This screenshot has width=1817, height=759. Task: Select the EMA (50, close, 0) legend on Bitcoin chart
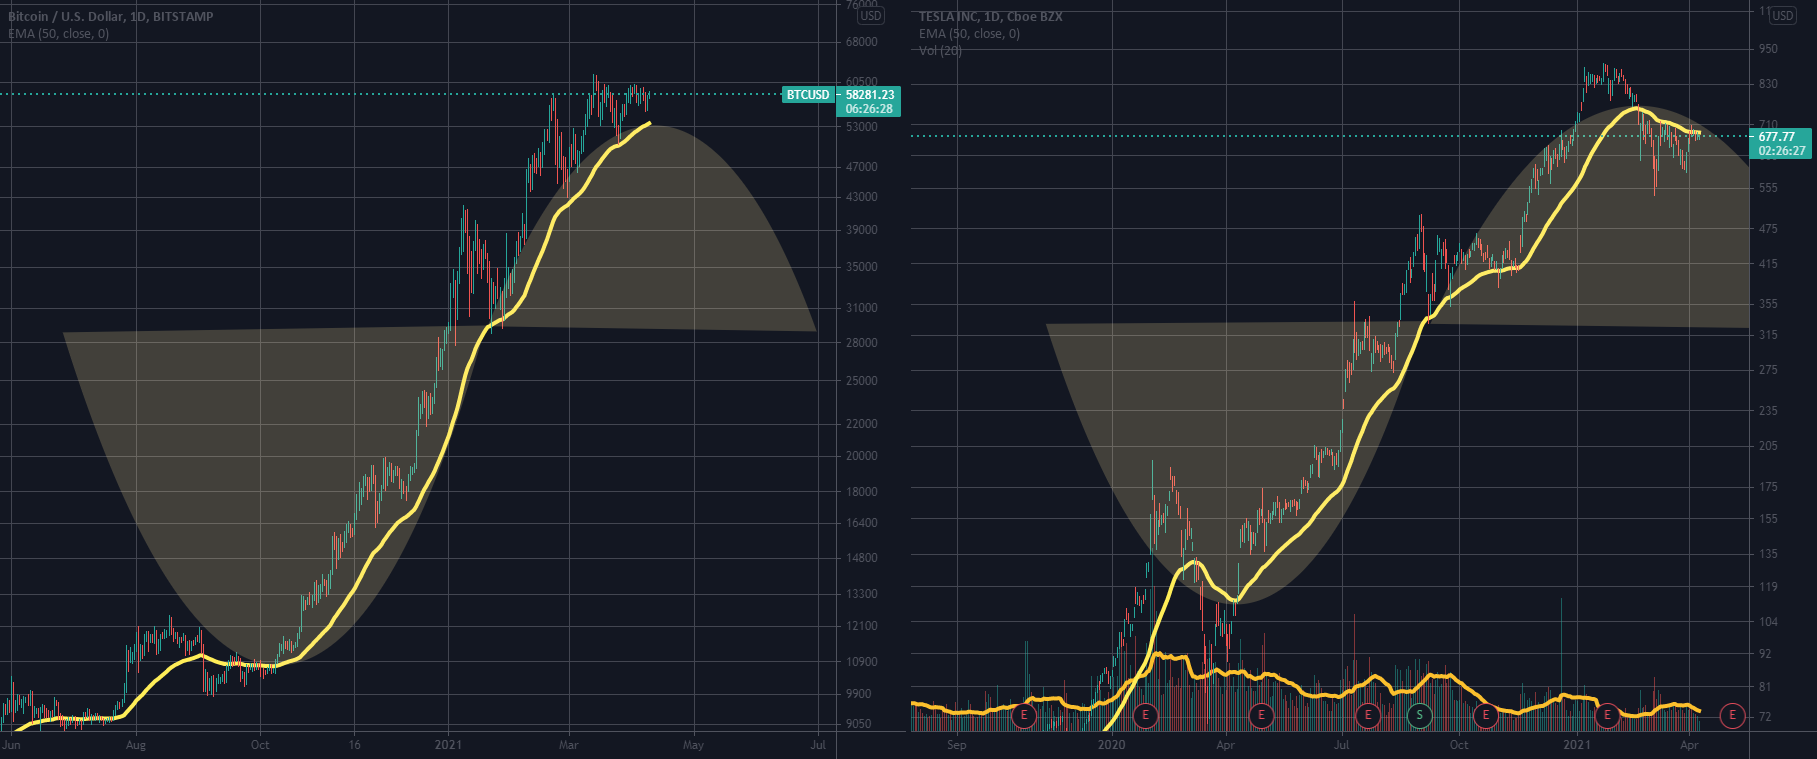[x=58, y=34]
